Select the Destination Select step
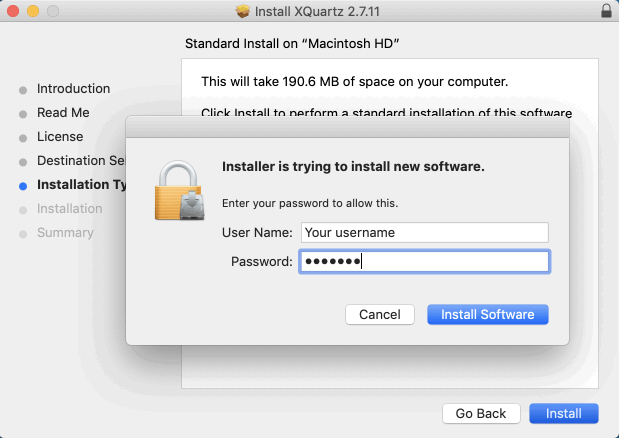The image size is (619, 438). [x=81, y=161]
